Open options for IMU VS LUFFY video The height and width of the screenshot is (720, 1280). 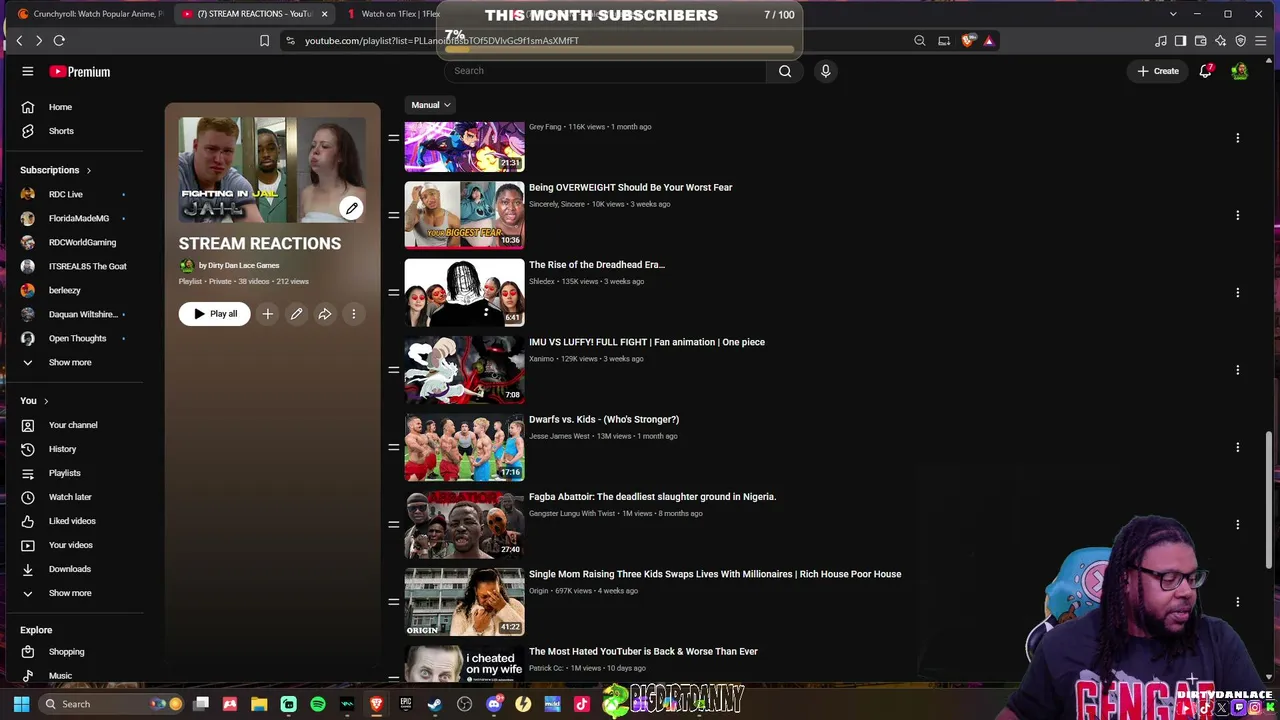(x=1237, y=370)
